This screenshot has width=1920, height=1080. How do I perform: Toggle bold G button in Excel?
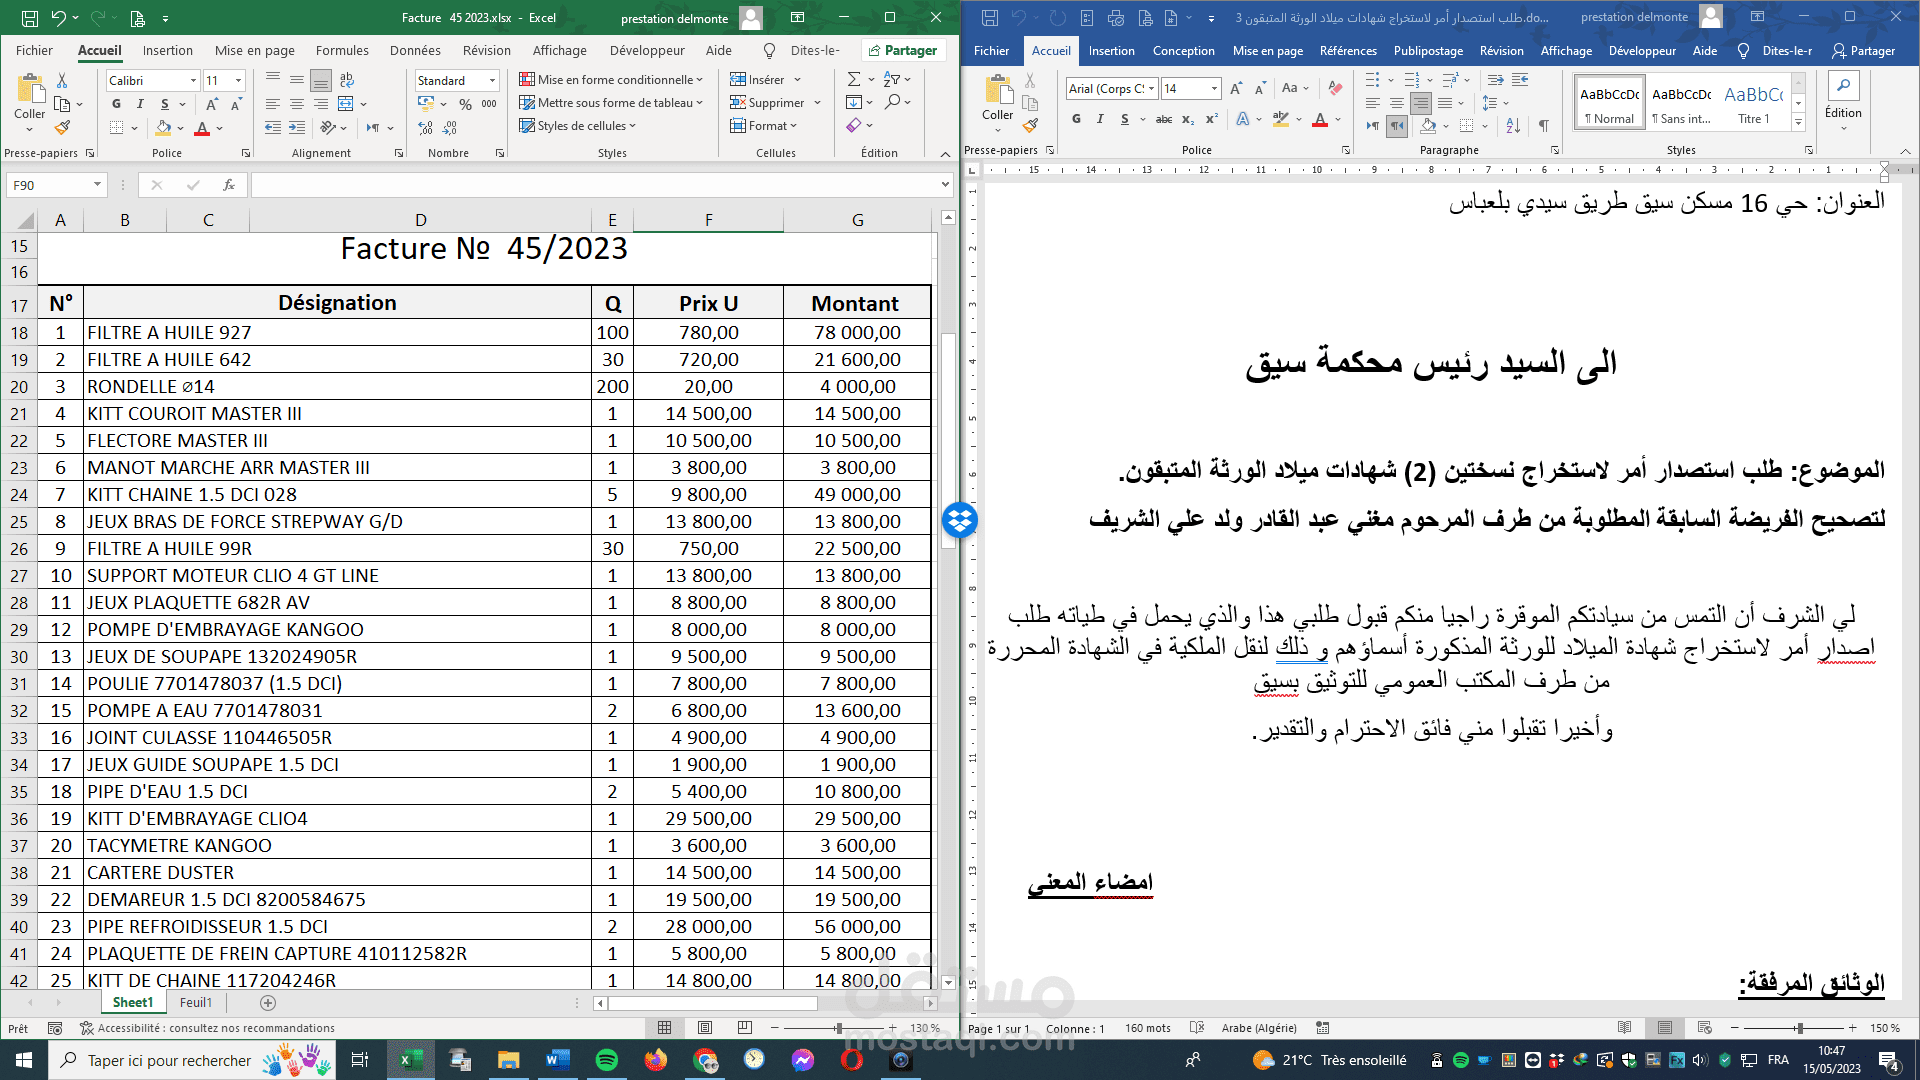(x=116, y=104)
